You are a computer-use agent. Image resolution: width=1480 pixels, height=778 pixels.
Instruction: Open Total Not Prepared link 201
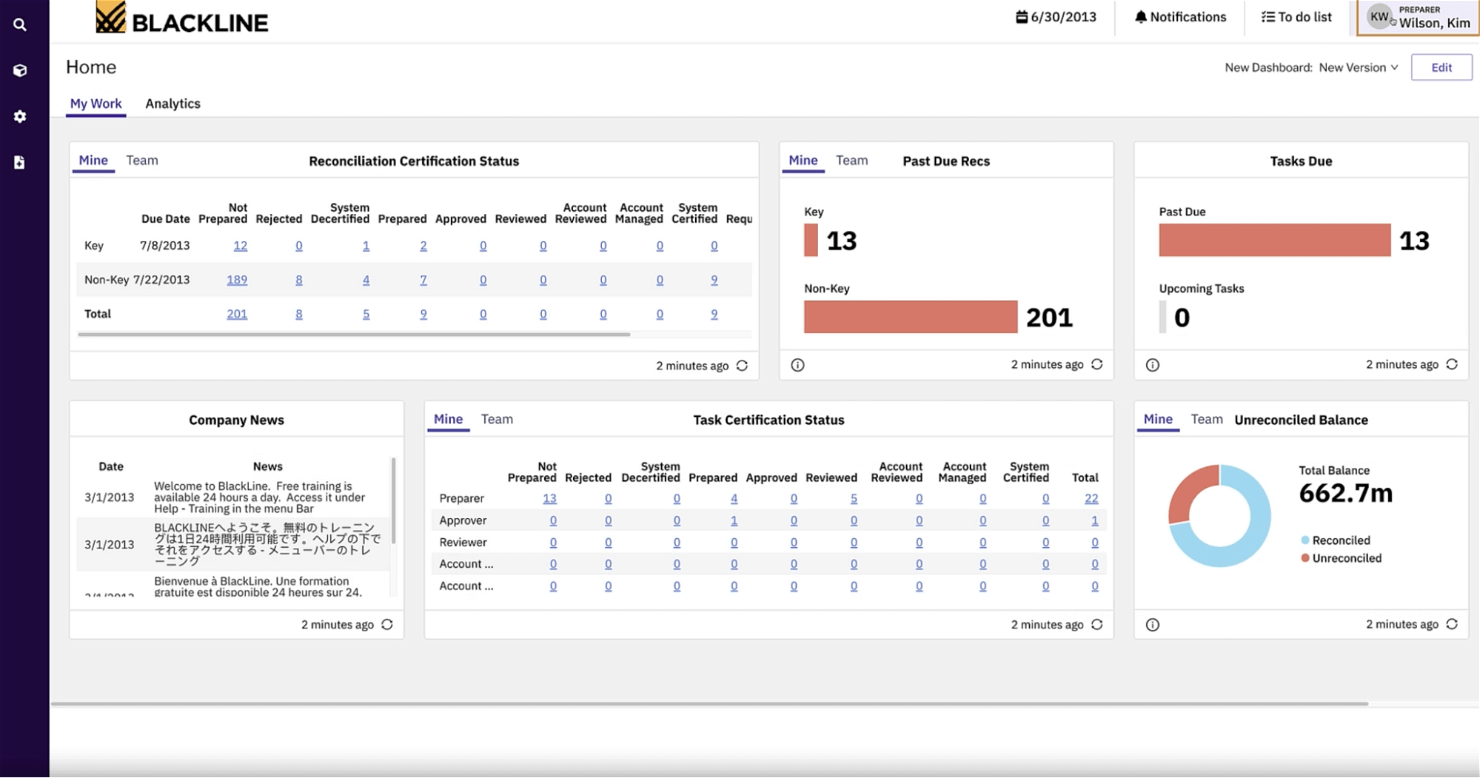(237, 314)
